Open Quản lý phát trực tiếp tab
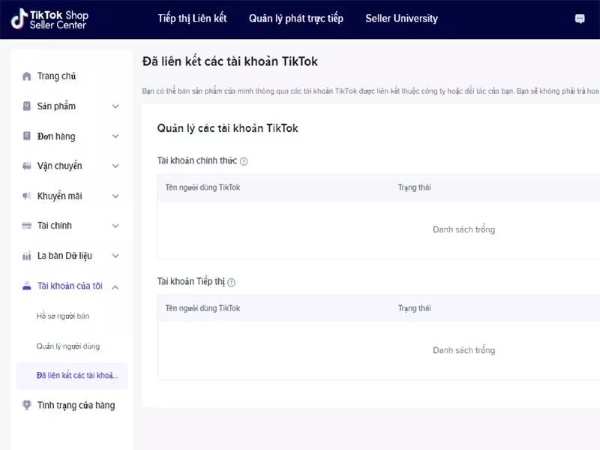 (296, 18)
